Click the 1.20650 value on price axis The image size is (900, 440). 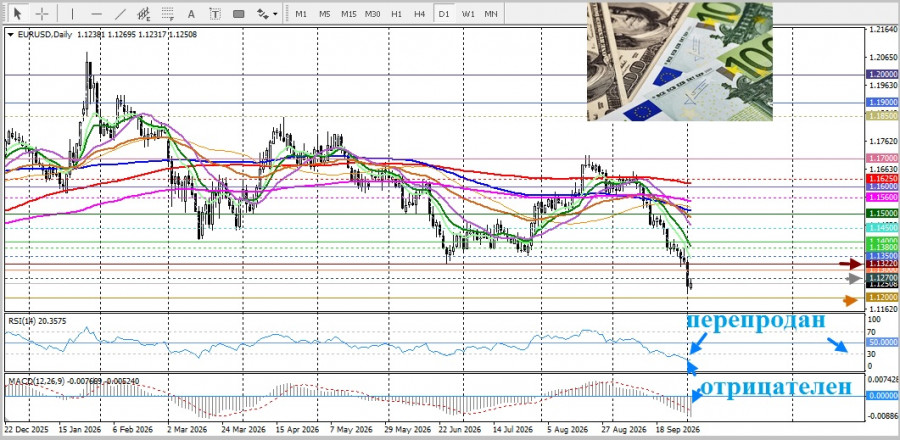pyautogui.click(x=884, y=57)
